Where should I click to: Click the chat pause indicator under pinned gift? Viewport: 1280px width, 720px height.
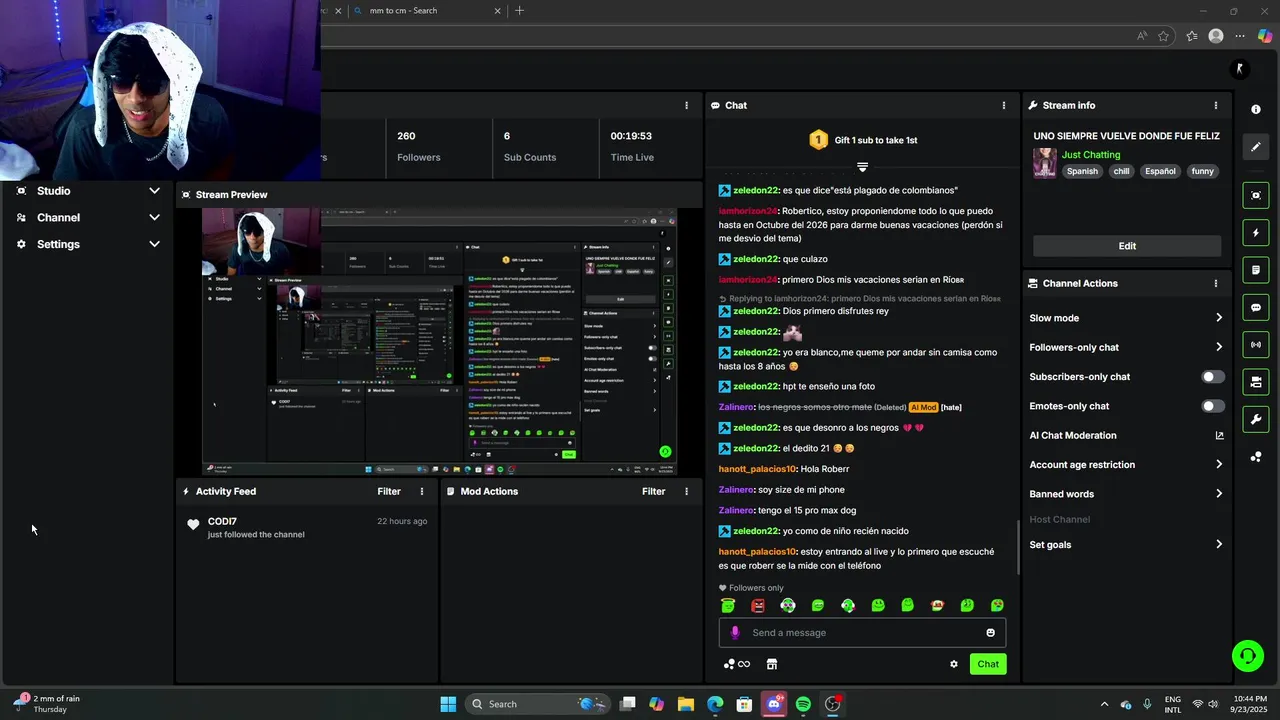pyautogui.click(x=862, y=167)
